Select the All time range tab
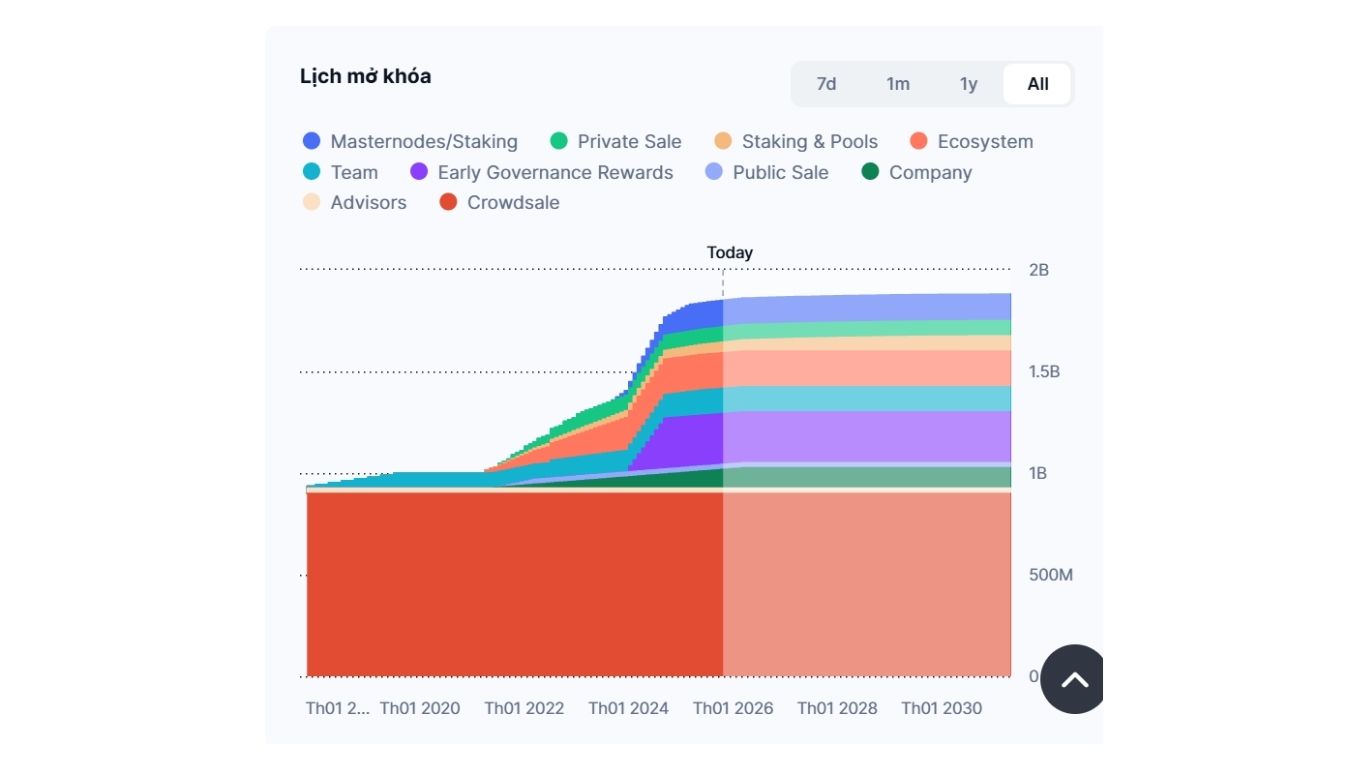The image size is (1366, 768). click(x=1038, y=84)
